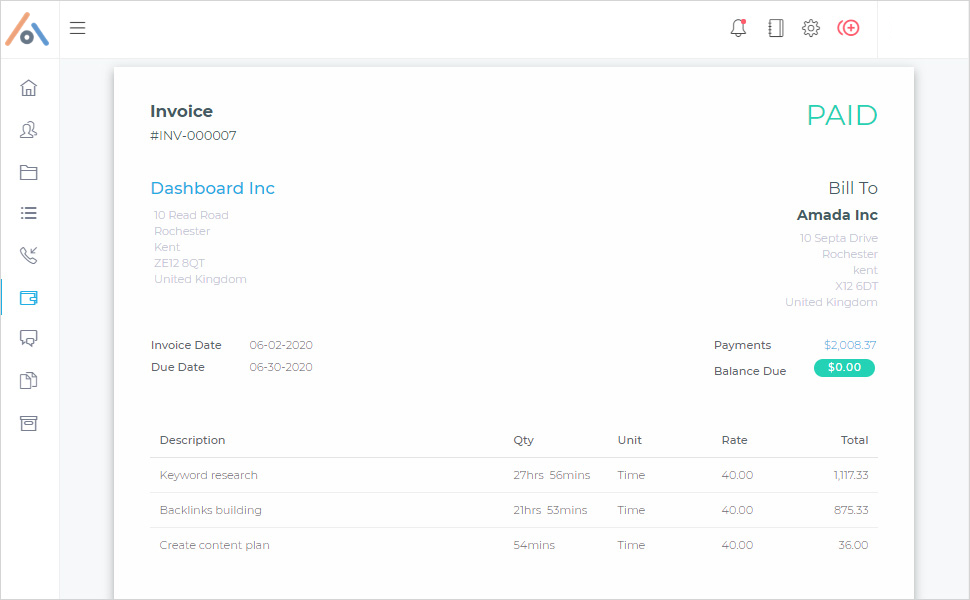Viewport: 970px width, 600px height.
Task: Go to Home in the sidebar
Action: [x=29, y=88]
